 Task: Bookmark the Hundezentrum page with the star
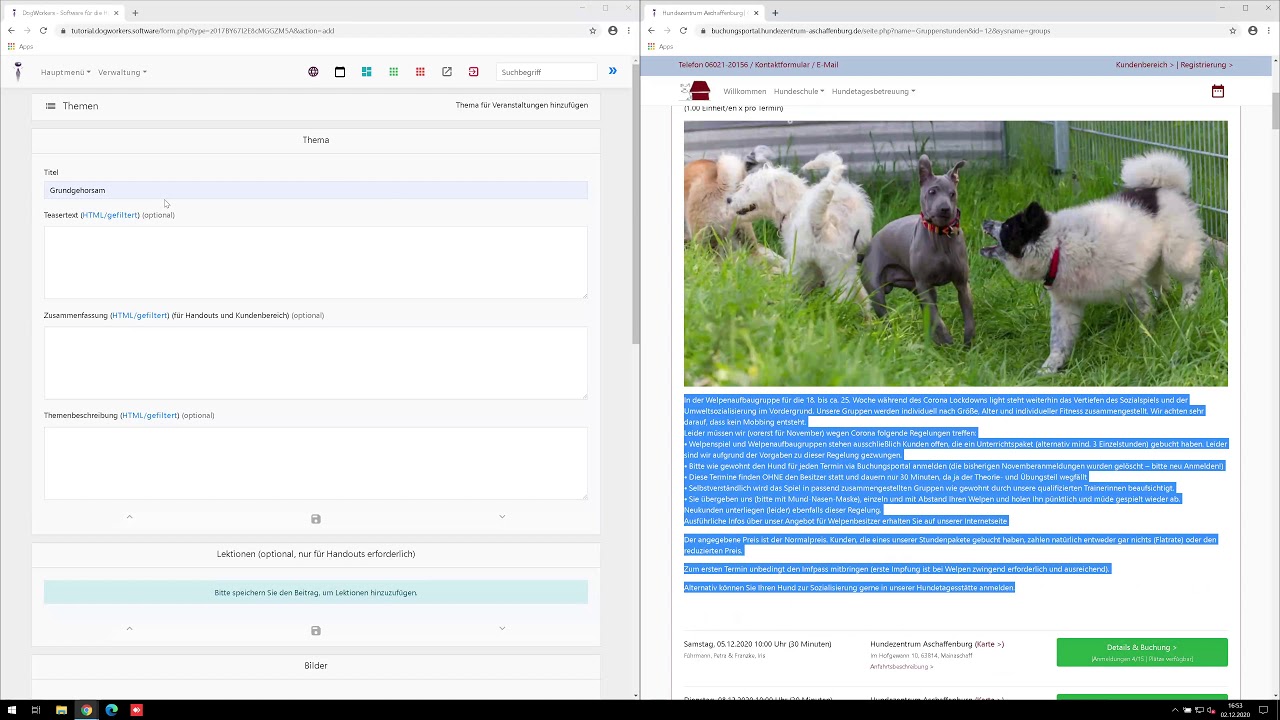click(1233, 31)
